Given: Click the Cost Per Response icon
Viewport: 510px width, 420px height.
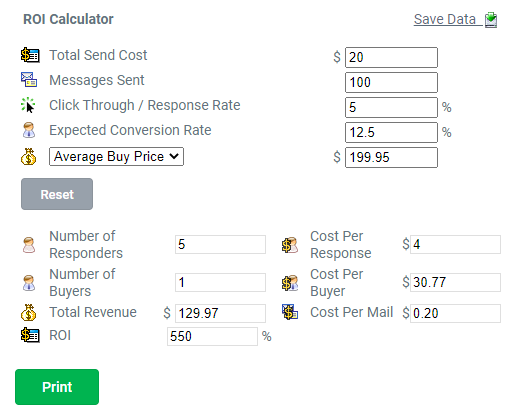Looking at the screenshot, I should coord(290,245).
